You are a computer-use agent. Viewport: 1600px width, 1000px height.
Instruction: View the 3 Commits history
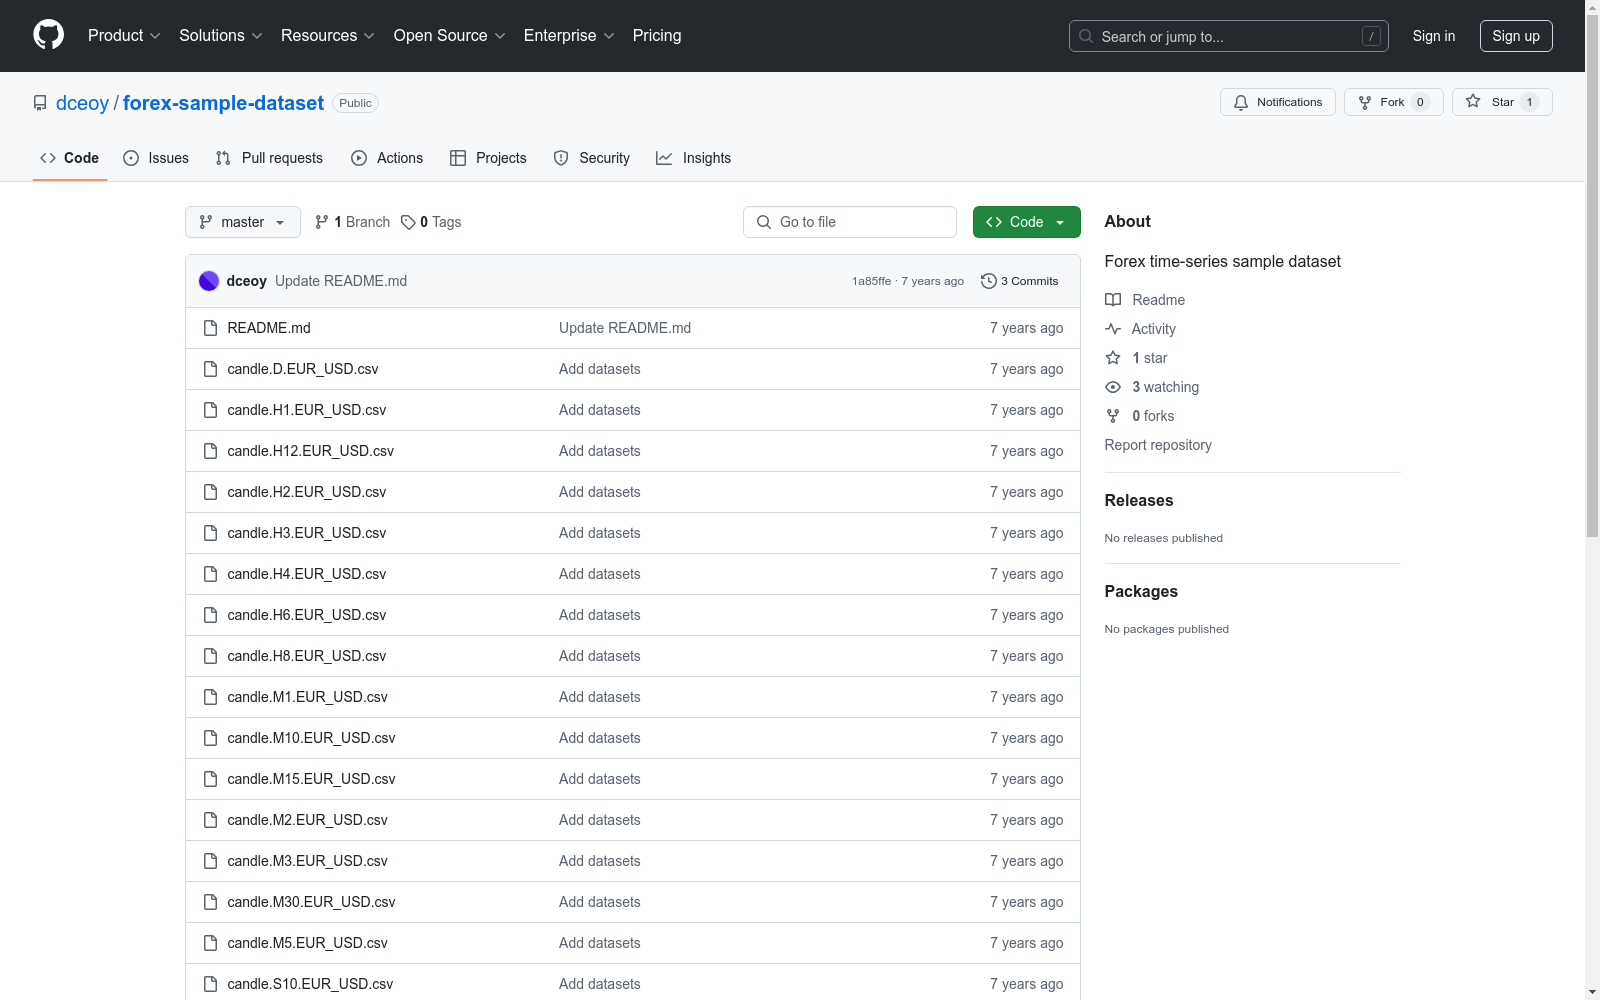click(1020, 281)
